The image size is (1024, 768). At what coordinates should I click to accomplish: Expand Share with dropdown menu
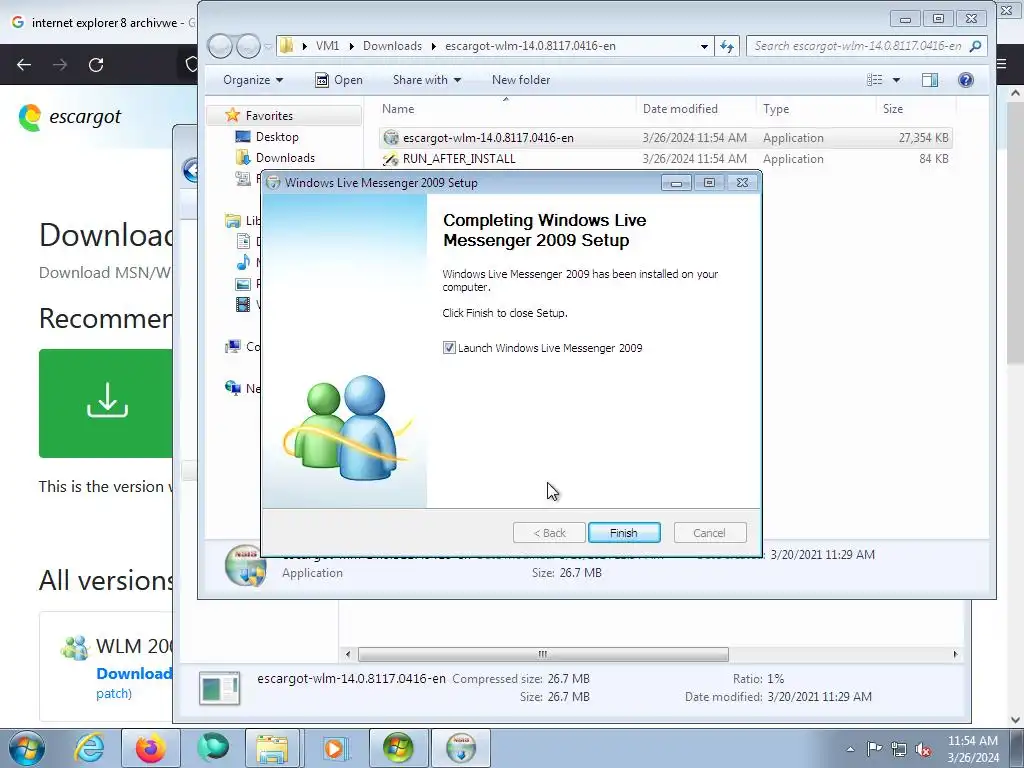[426, 80]
